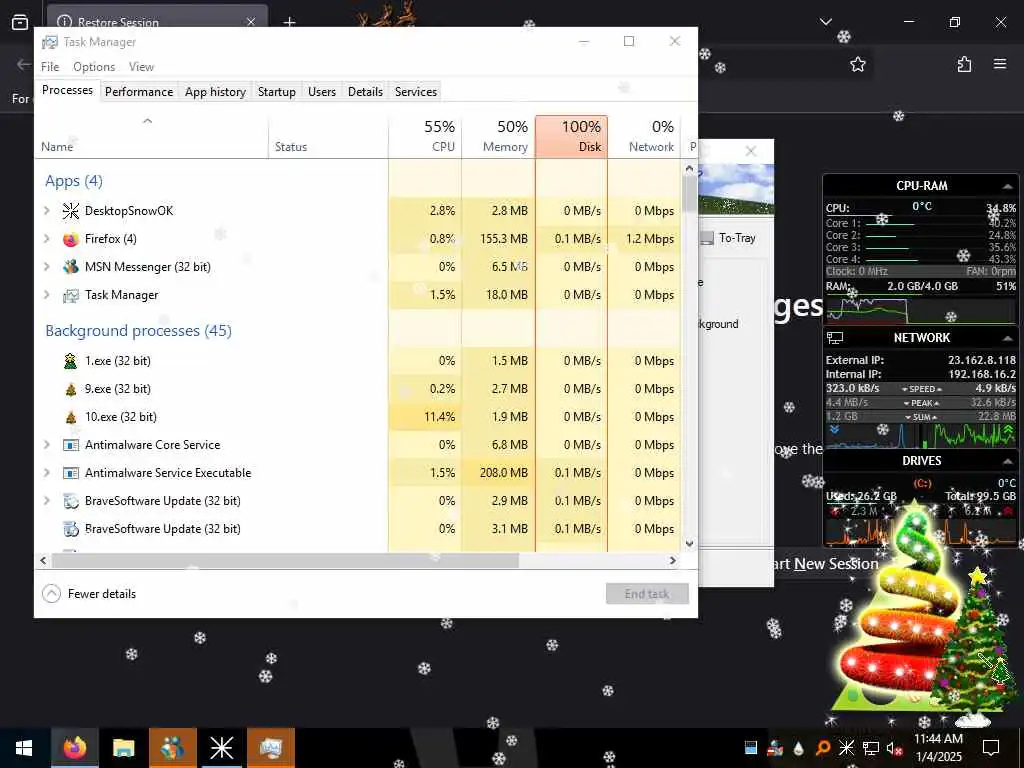Open the Users tab
Image resolution: width=1024 pixels, height=768 pixels.
point(321,91)
